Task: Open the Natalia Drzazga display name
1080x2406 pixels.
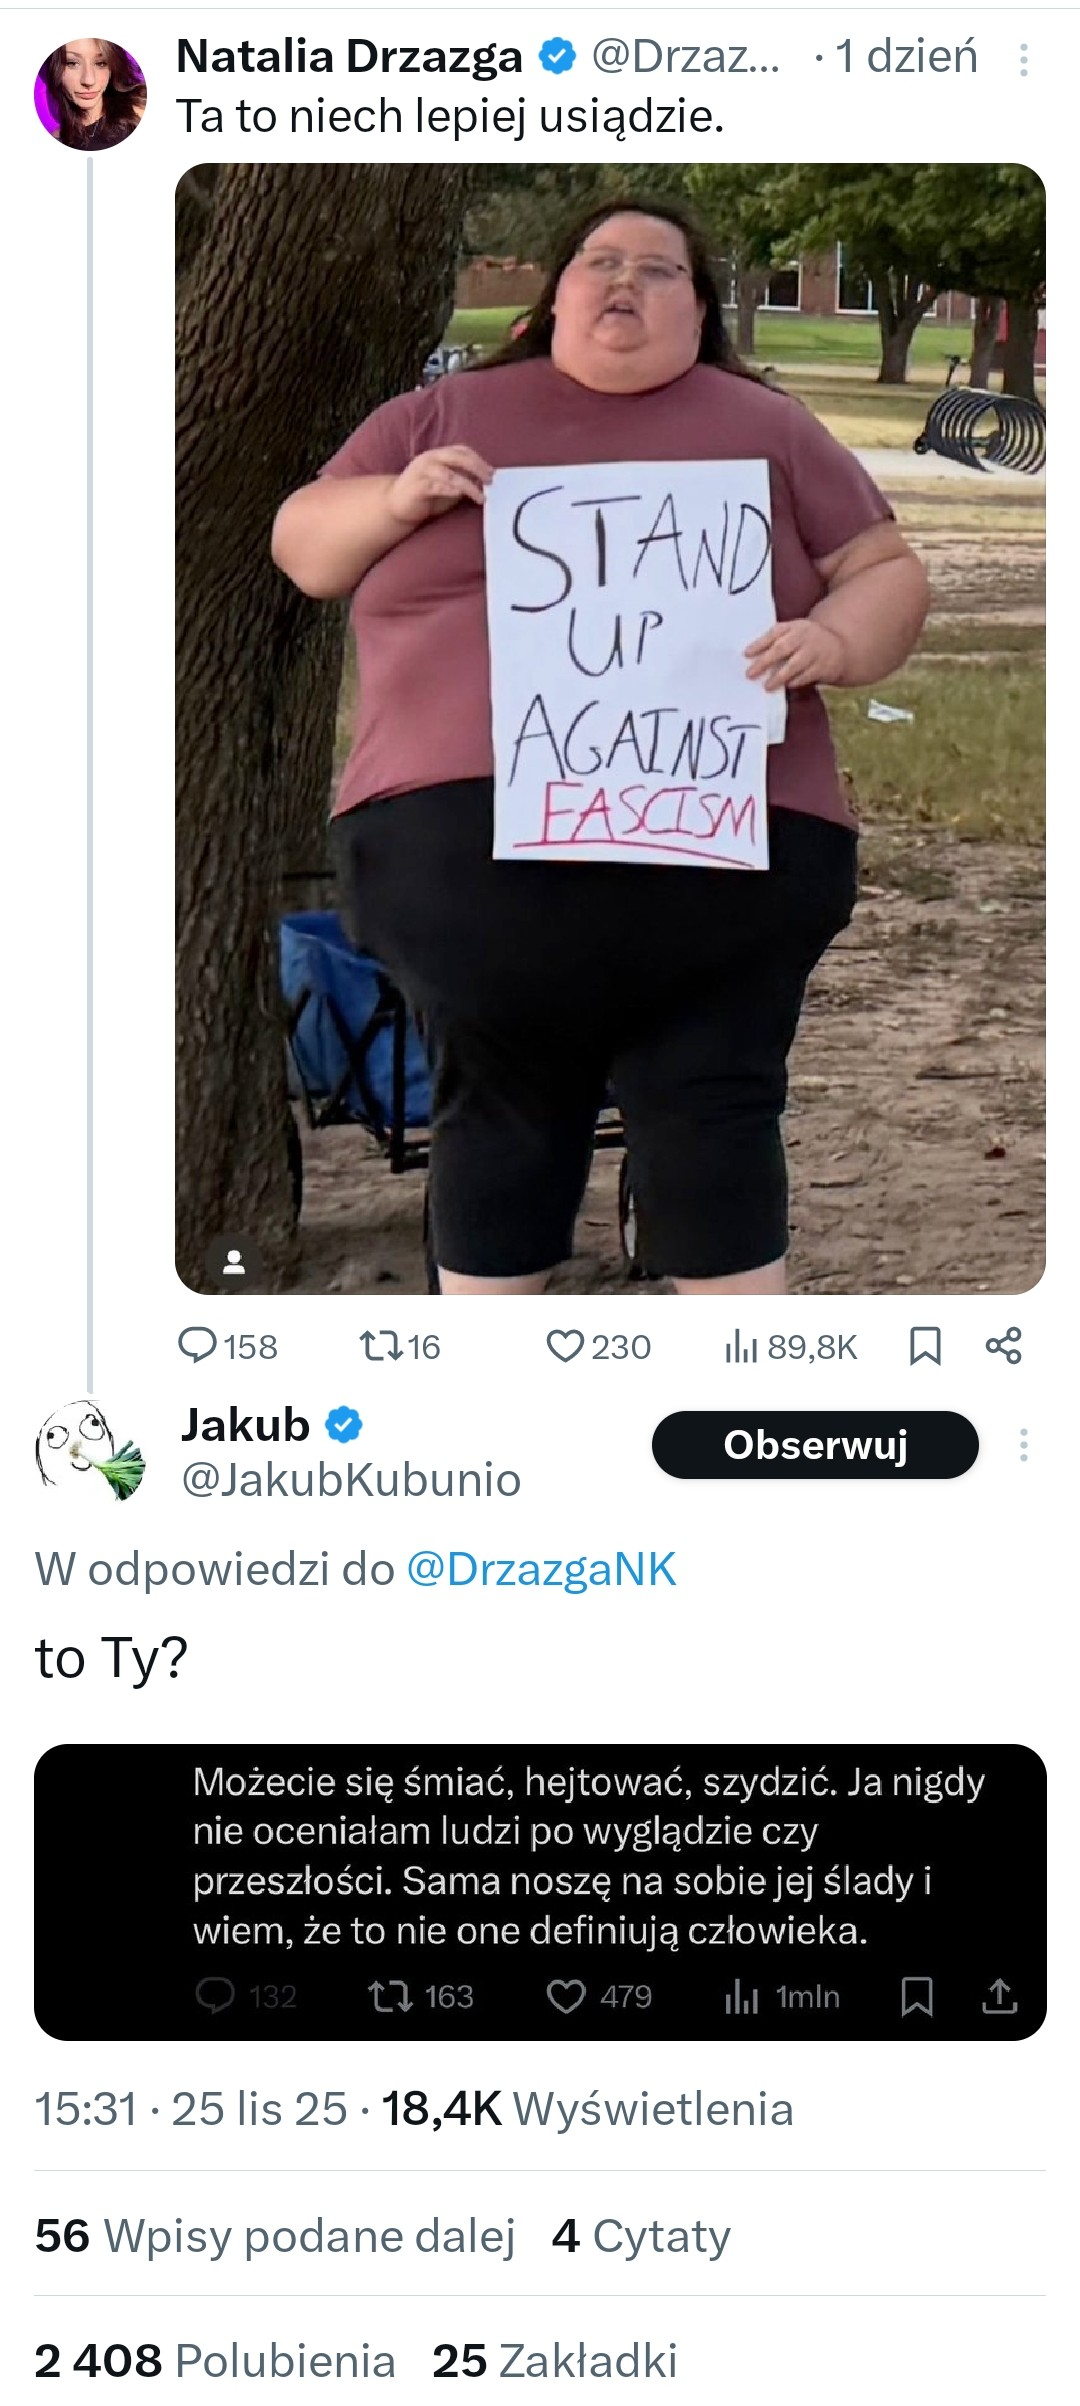Action: pyautogui.click(x=349, y=57)
